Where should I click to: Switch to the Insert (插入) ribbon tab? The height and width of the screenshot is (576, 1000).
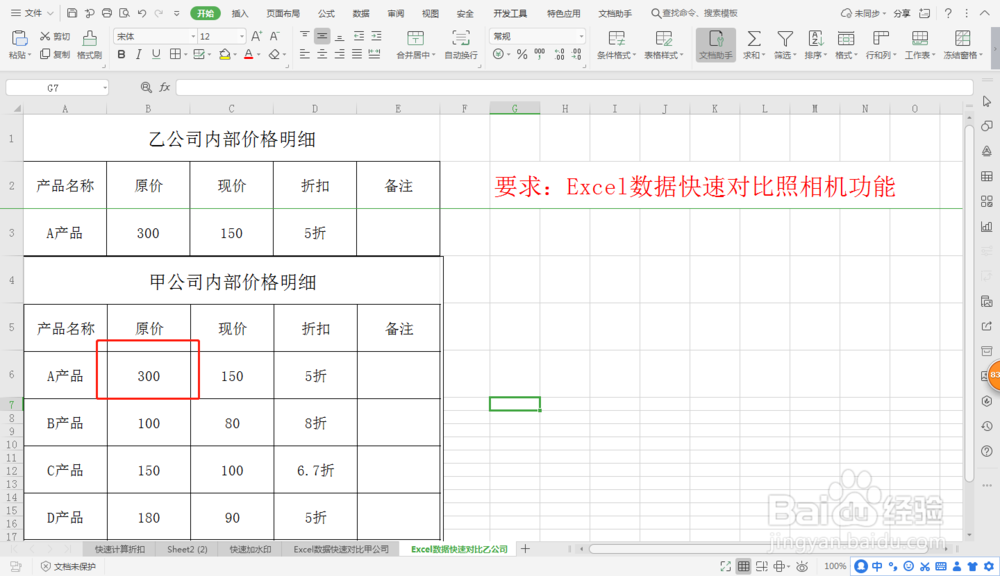pyautogui.click(x=240, y=13)
